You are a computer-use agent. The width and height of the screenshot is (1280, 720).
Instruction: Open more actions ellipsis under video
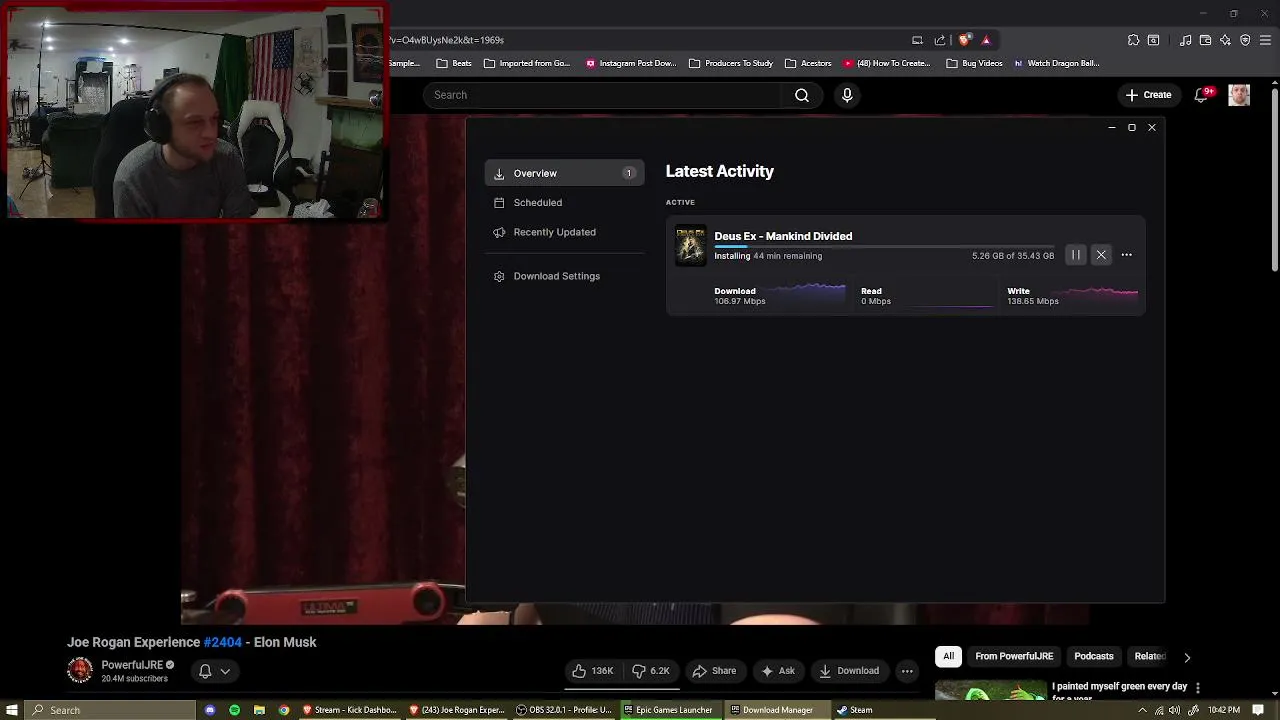pyautogui.click(x=907, y=671)
